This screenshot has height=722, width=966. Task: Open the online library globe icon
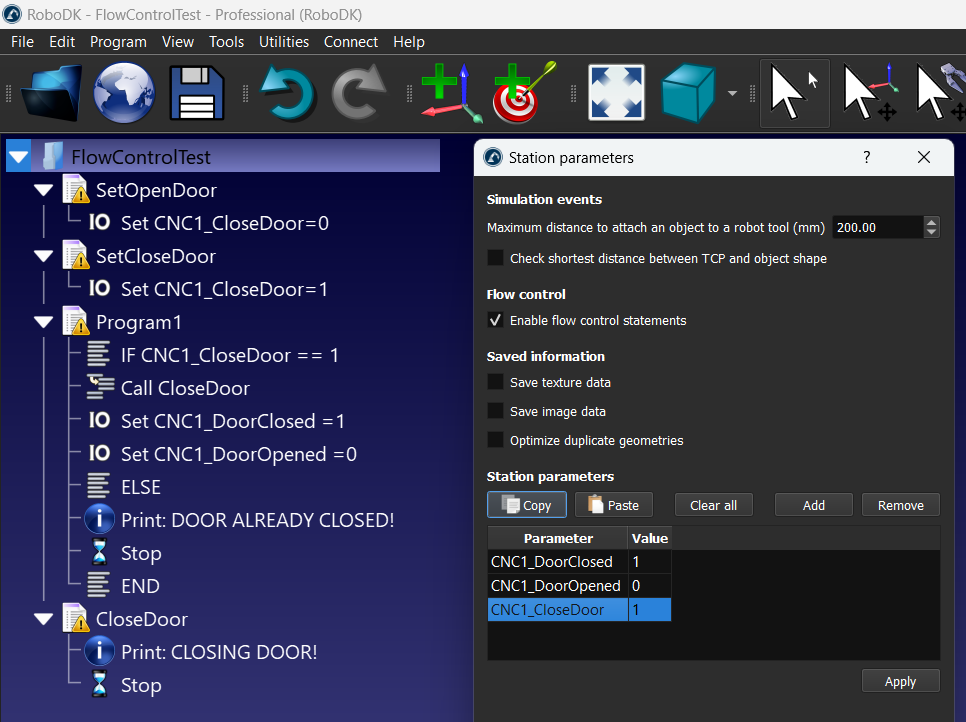click(124, 93)
